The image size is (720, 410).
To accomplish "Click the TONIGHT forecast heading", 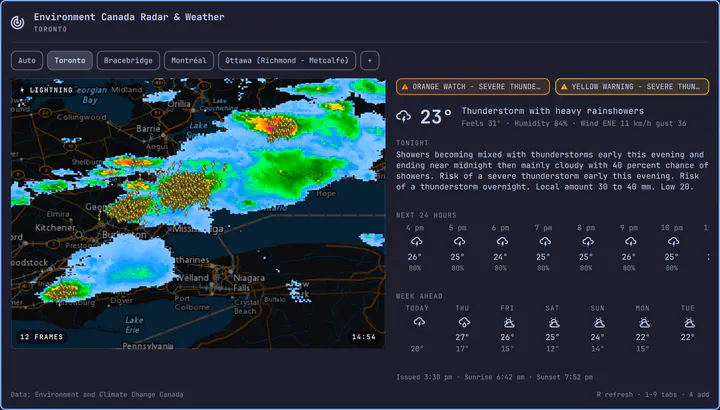I will (412, 143).
